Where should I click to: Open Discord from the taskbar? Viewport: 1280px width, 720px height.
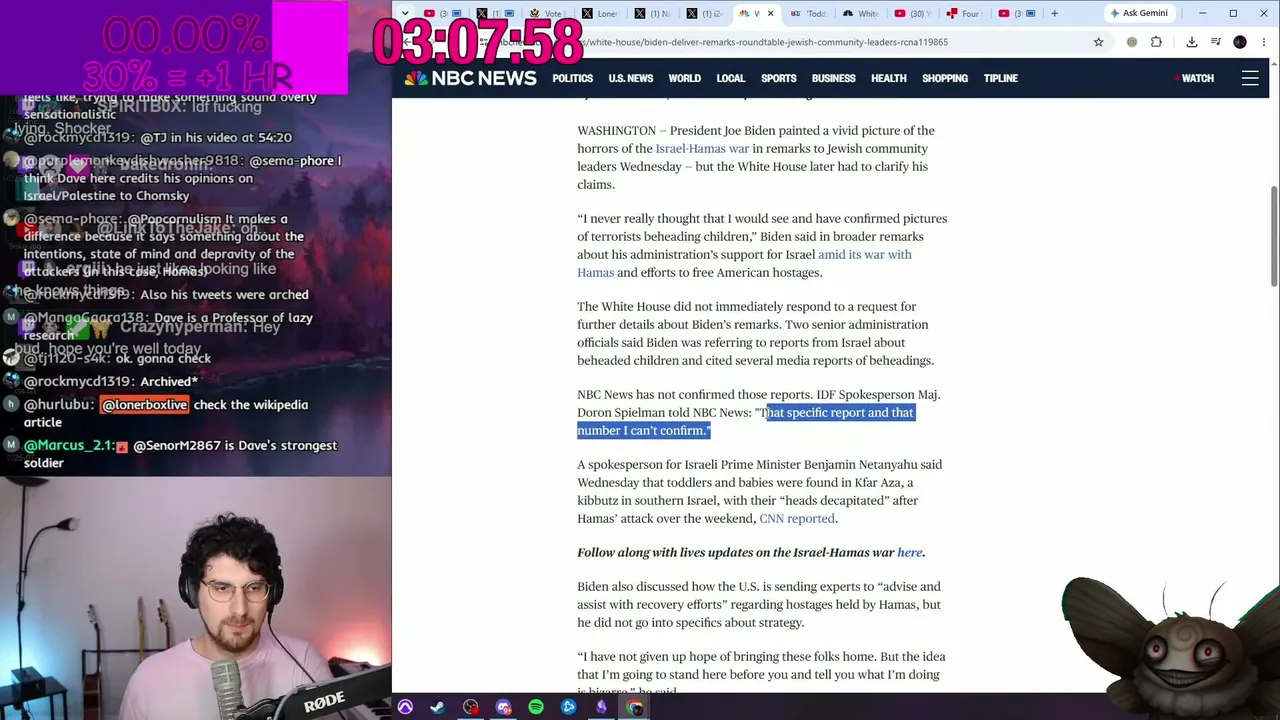pos(503,708)
